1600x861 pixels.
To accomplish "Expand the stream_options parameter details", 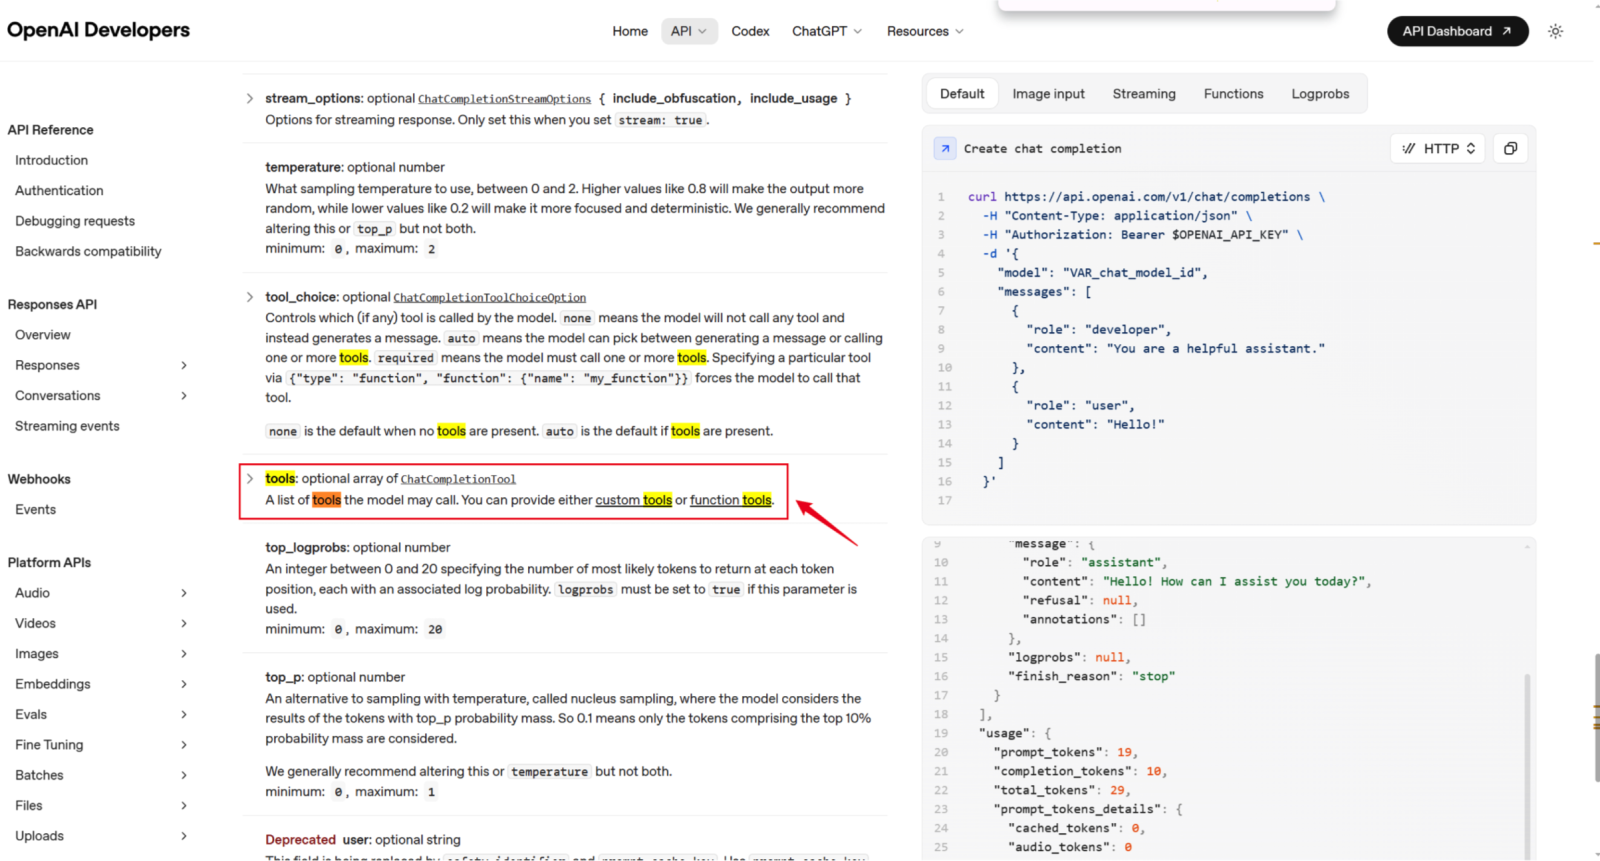I will coord(249,98).
